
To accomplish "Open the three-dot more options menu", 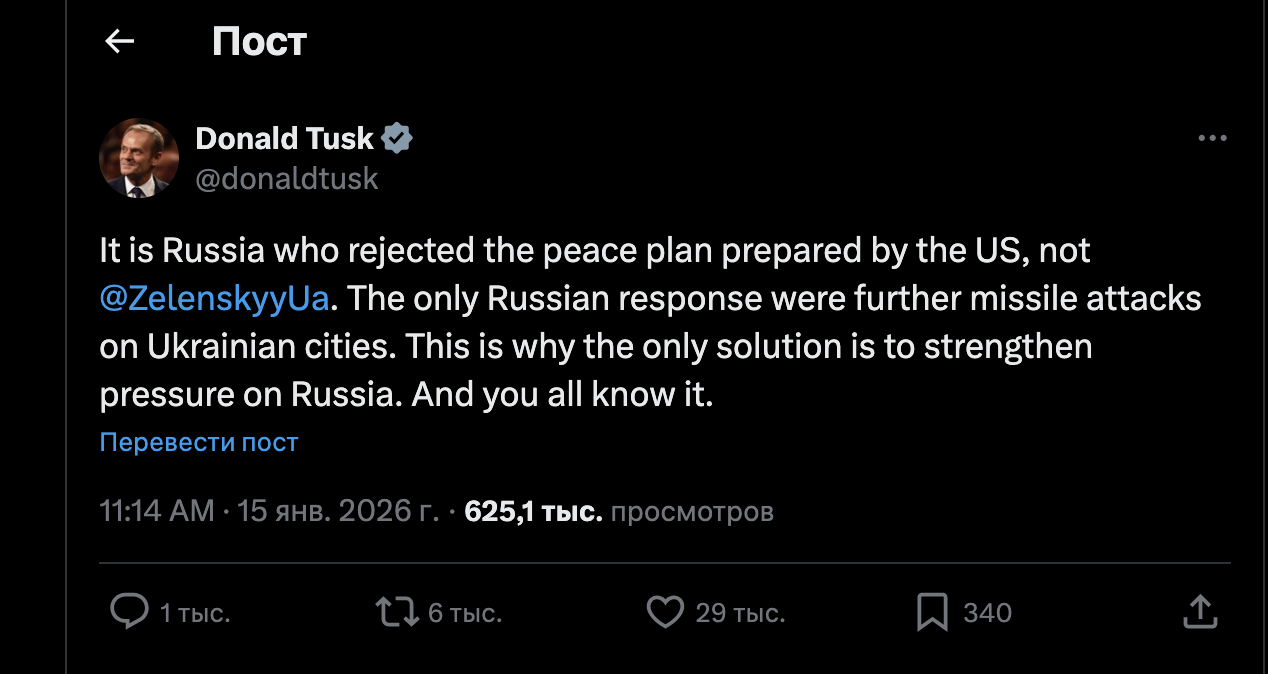I will (x=1212, y=139).
